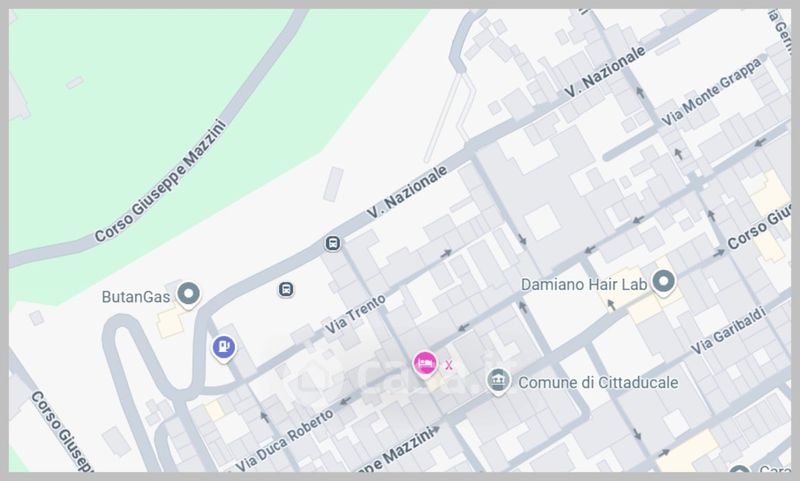Click the Corso Giuseppe Mazzini label along park
The image size is (800, 481).
(160, 181)
